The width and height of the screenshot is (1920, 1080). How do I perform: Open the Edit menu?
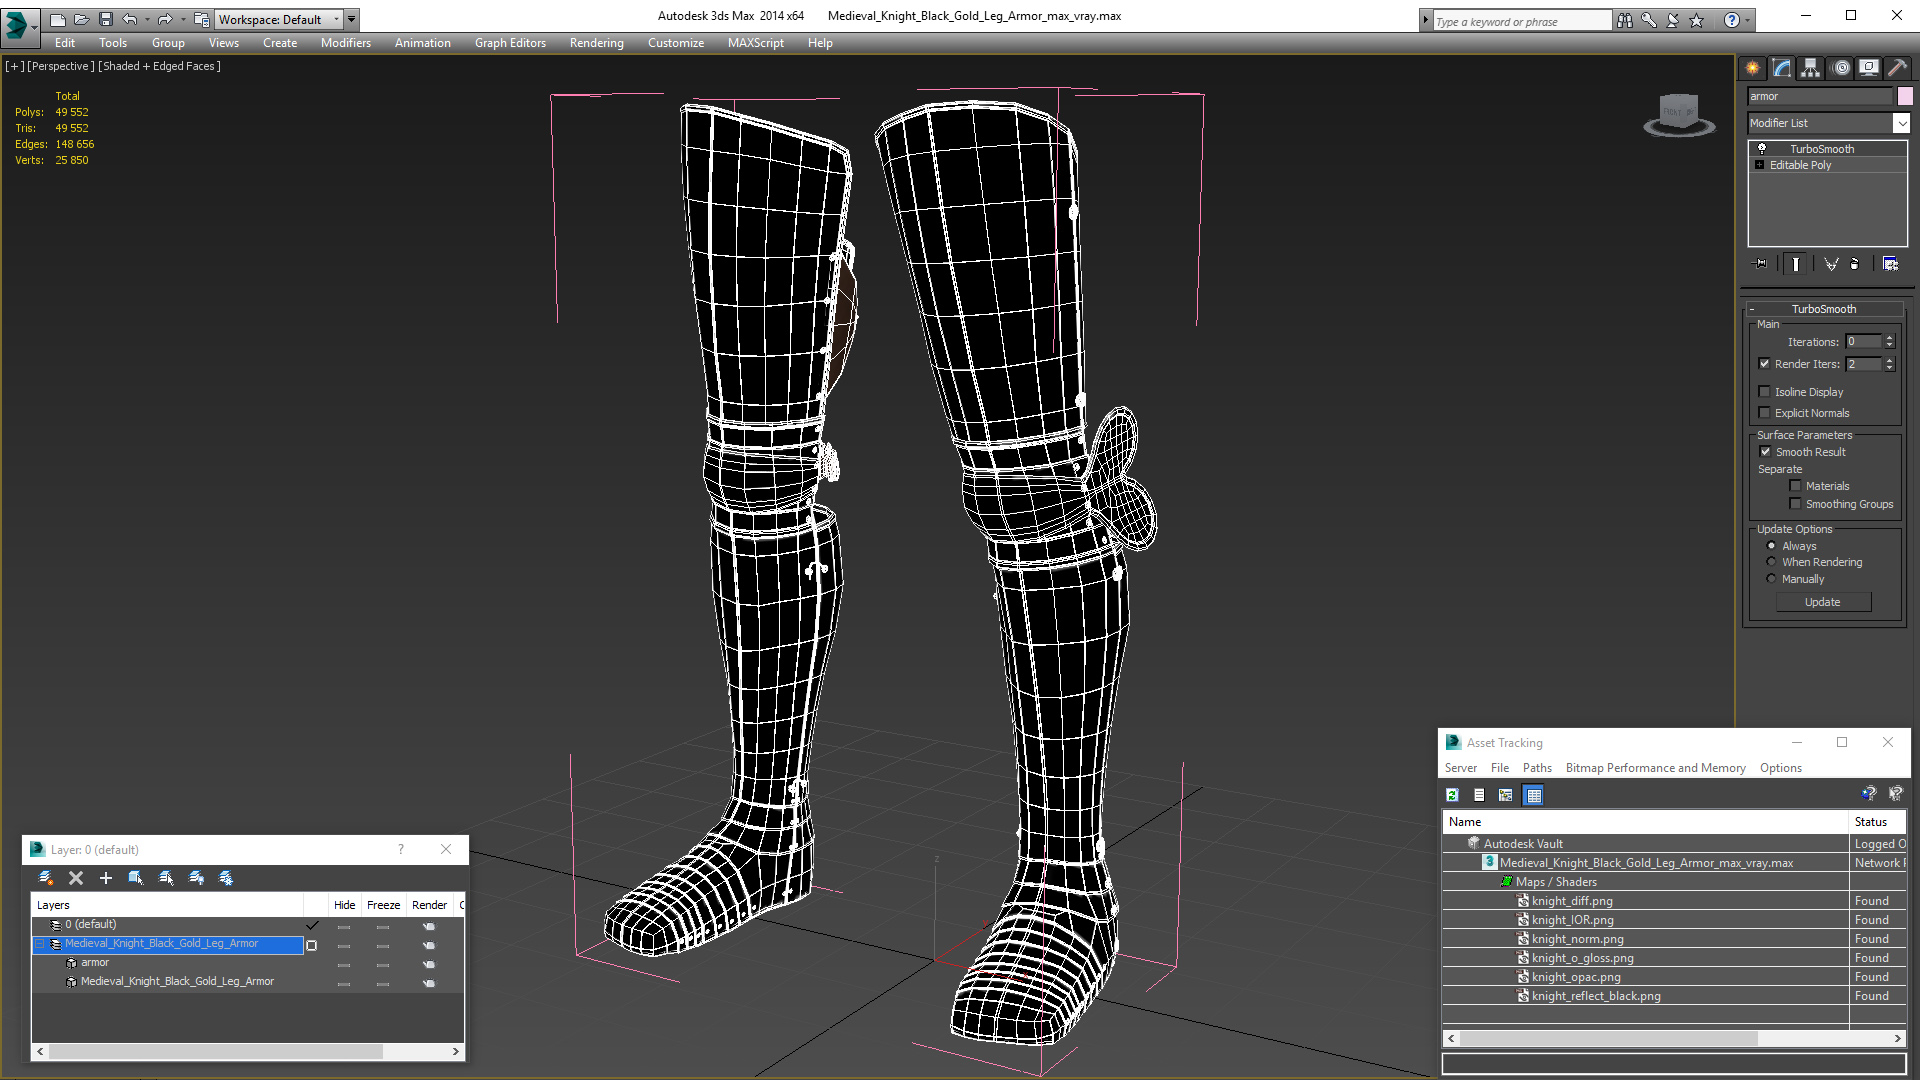65,43
